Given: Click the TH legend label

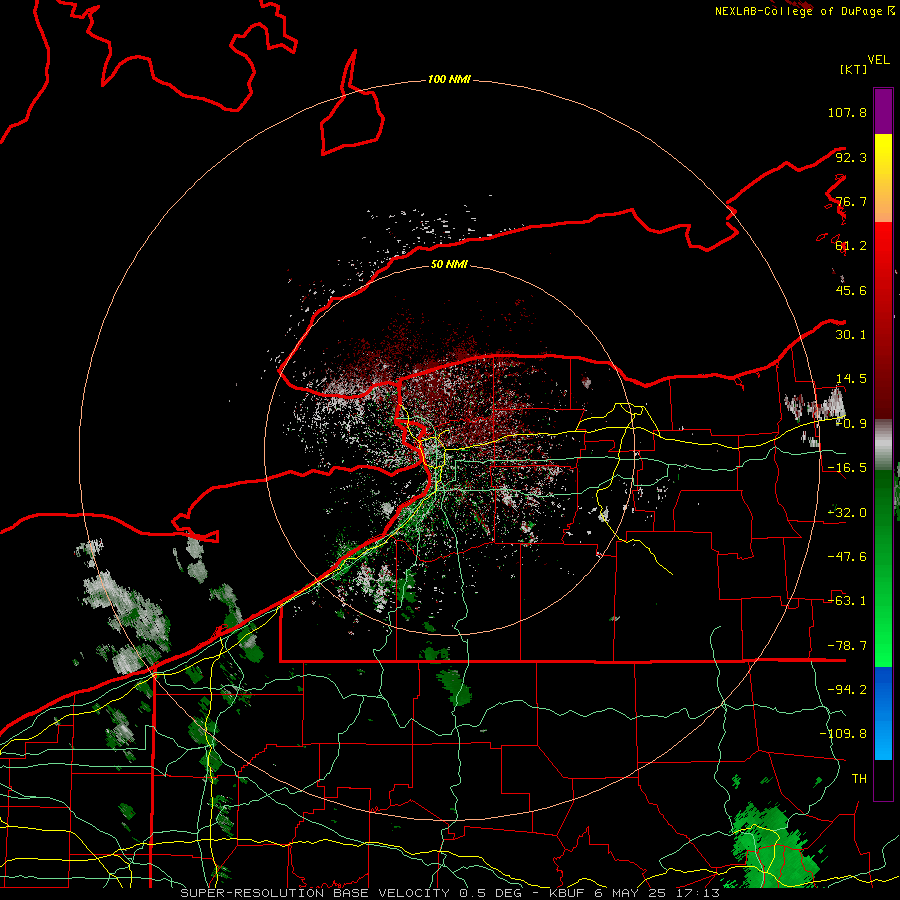Looking at the screenshot, I should (x=859, y=779).
